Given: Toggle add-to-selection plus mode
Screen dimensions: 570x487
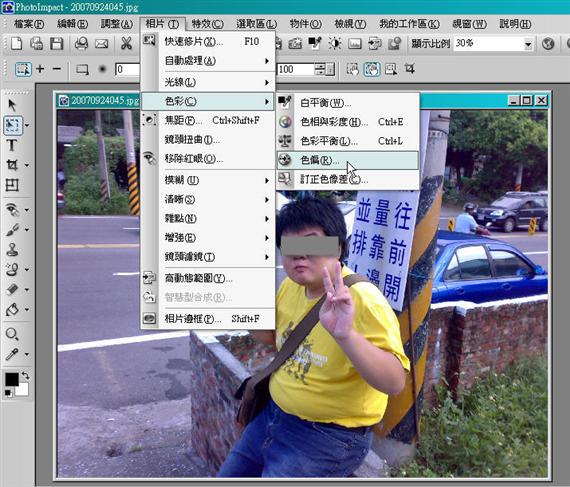Looking at the screenshot, I should (40, 69).
